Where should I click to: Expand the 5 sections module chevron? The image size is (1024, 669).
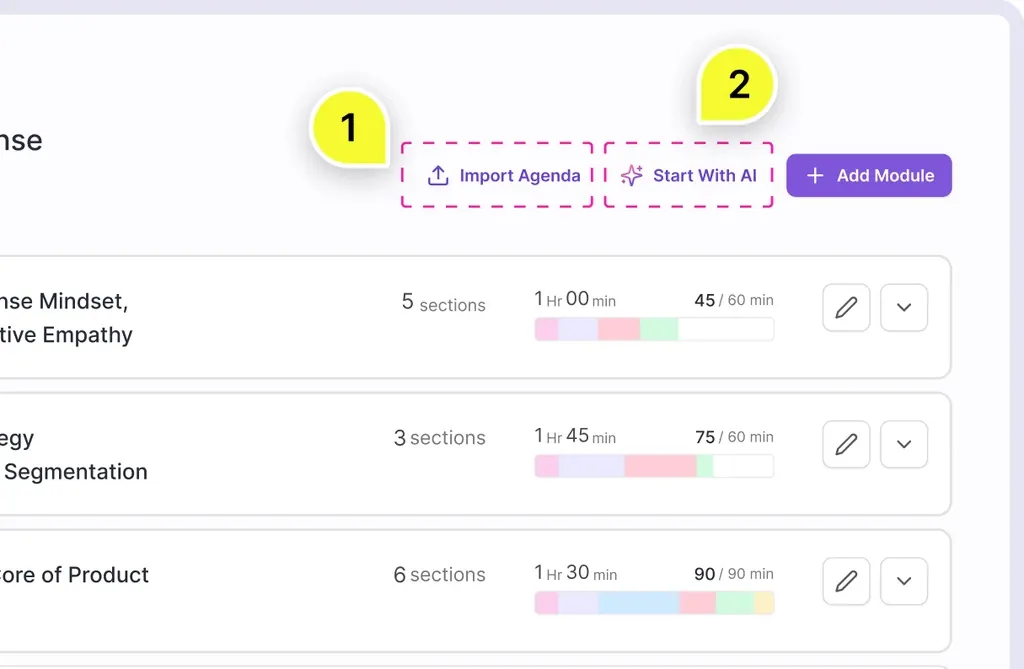click(904, 307)
